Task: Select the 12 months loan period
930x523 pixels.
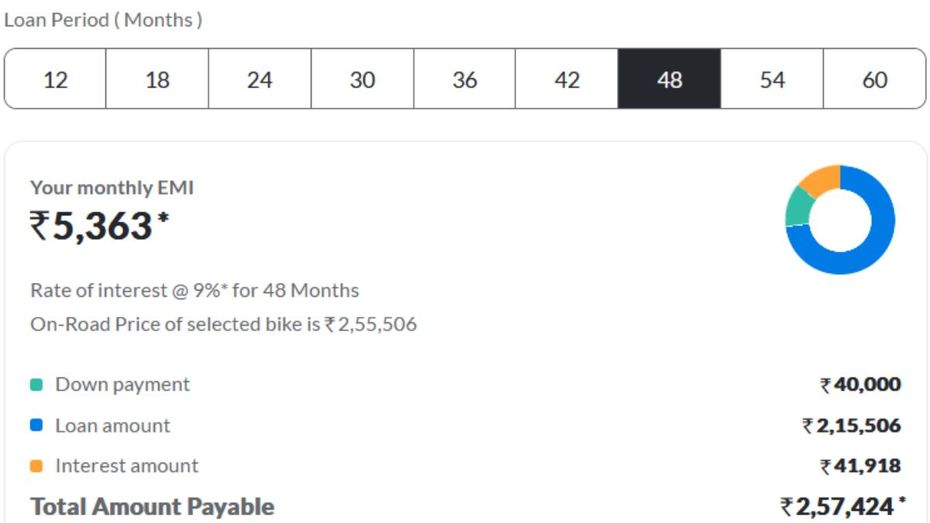Action: pos(55,79)
